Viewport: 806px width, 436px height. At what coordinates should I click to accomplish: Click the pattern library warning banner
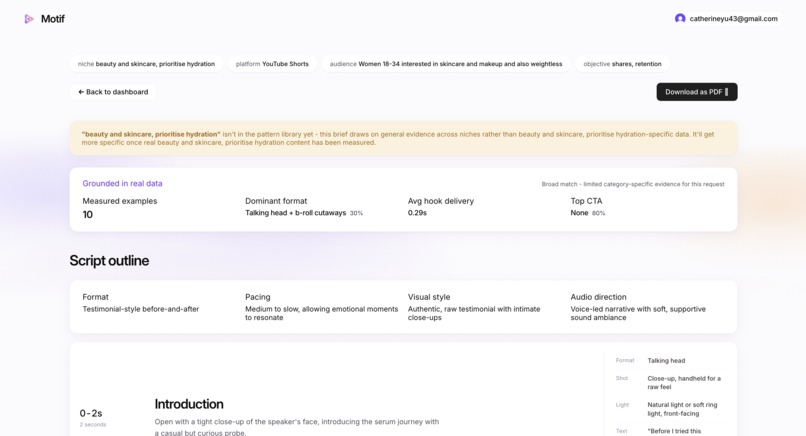403,138
